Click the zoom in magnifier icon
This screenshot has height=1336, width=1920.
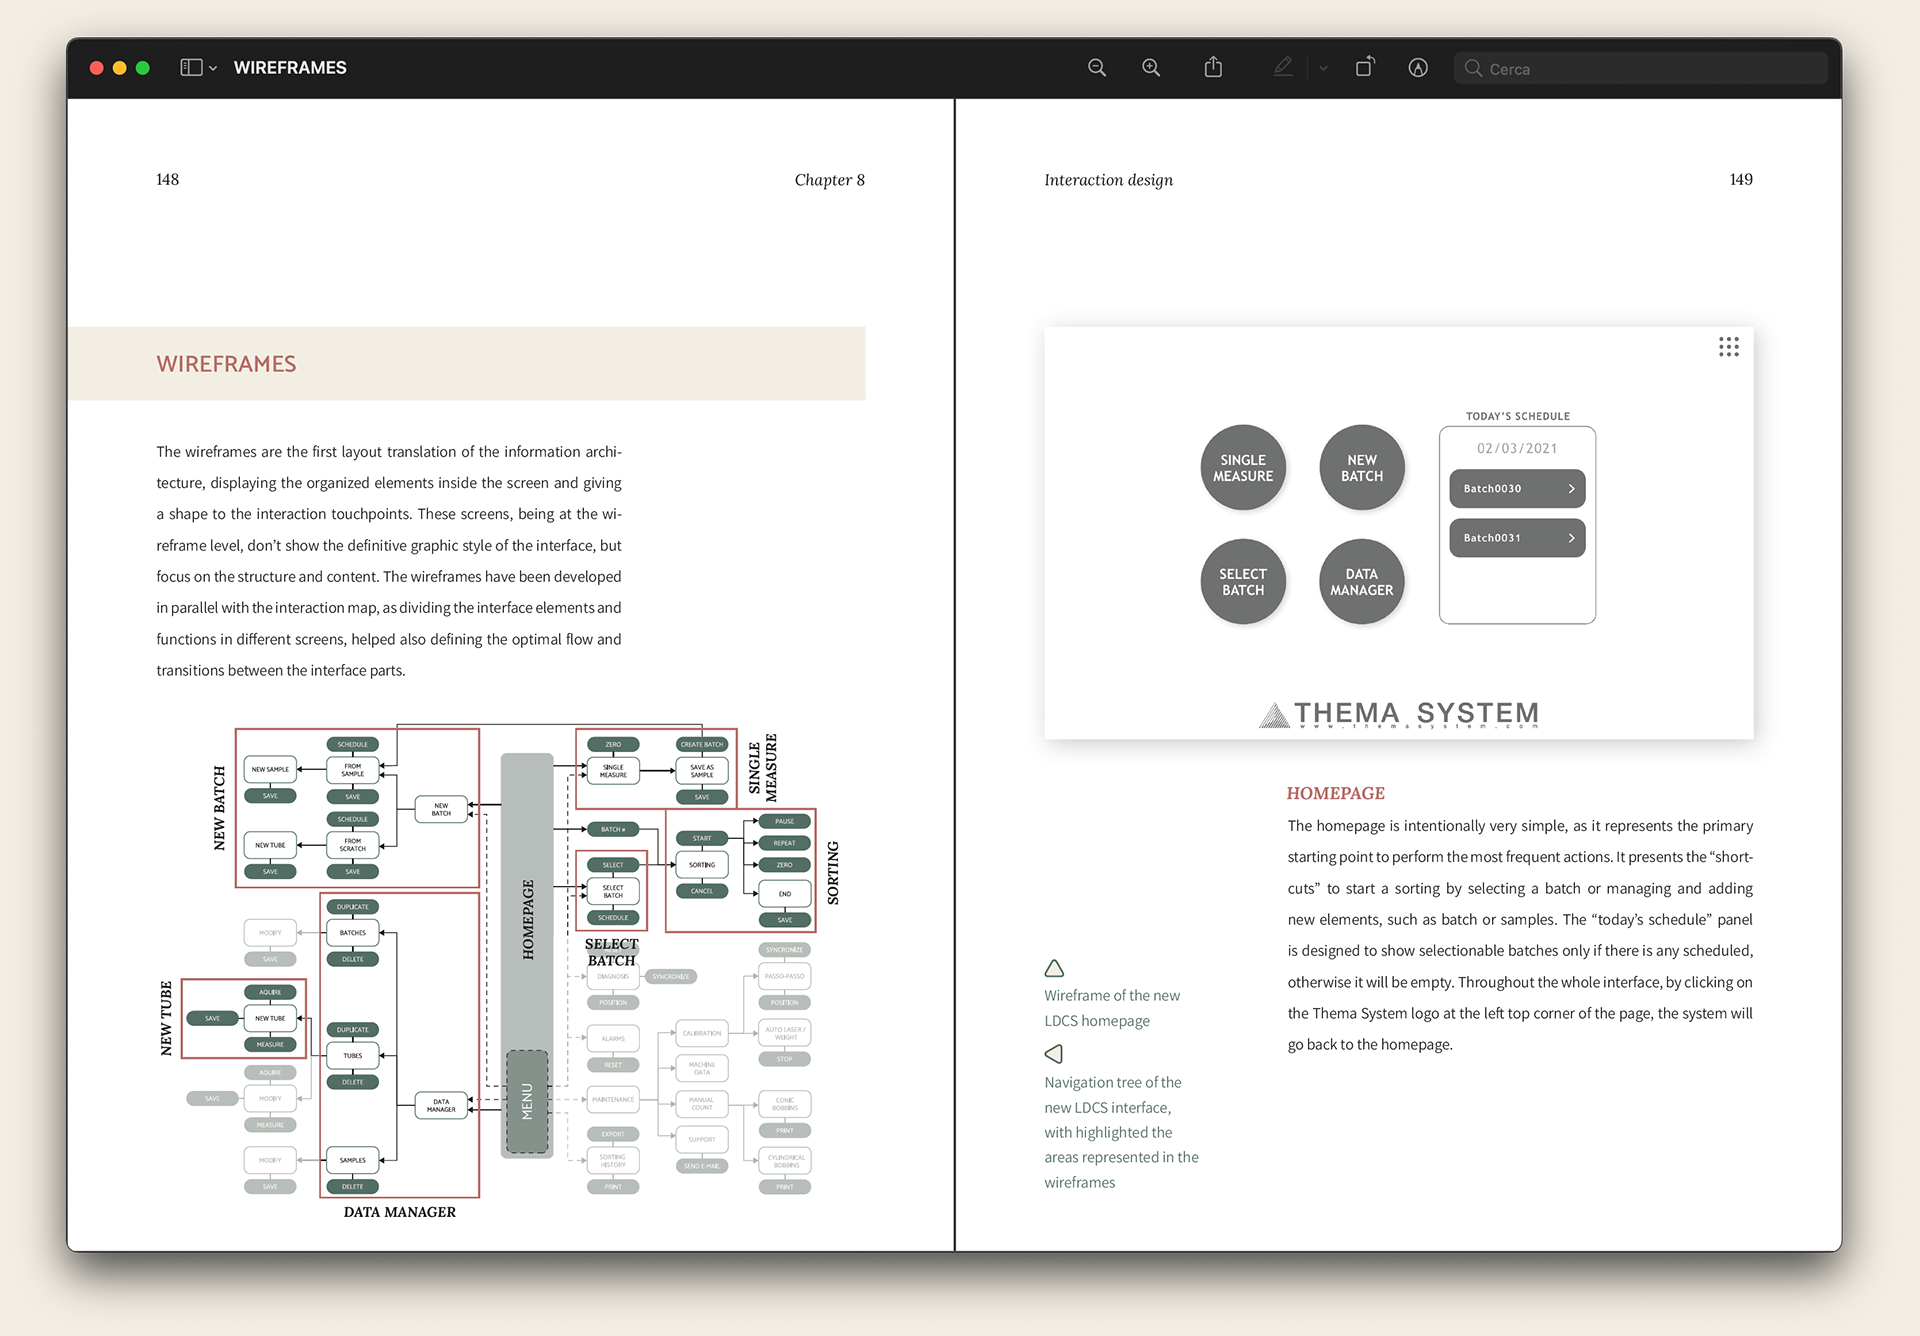[x=1151, y=67]
